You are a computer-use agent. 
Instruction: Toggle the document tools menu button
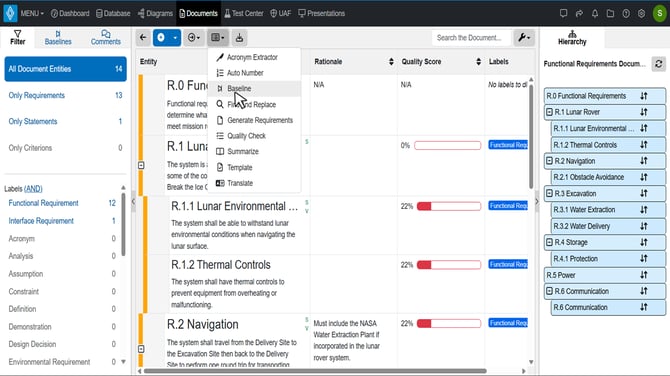click(x=217, y=38)
